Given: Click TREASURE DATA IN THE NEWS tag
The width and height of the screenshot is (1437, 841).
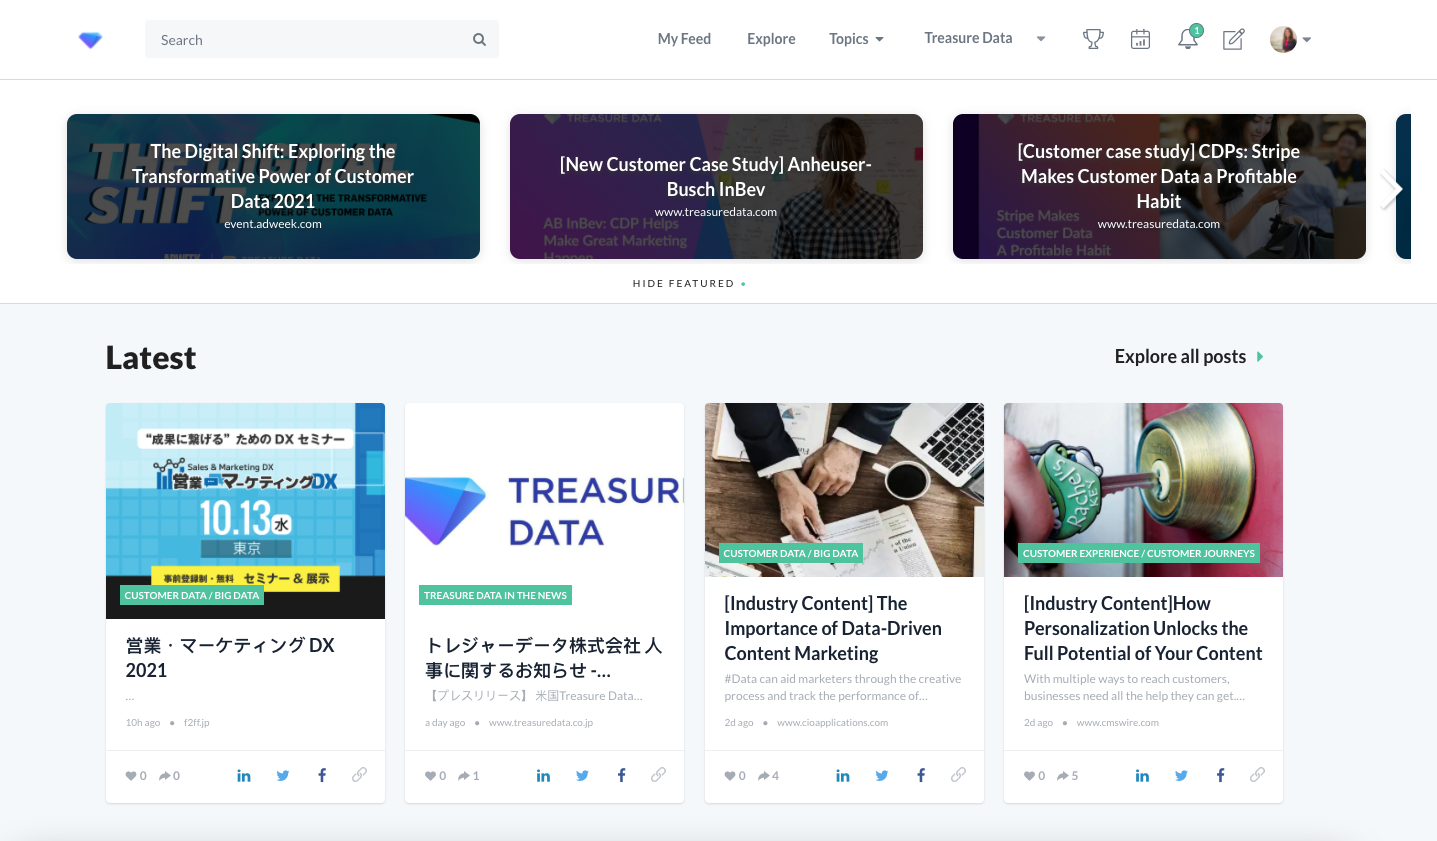Looking at the screenshot, I should (x=495, y=596).
